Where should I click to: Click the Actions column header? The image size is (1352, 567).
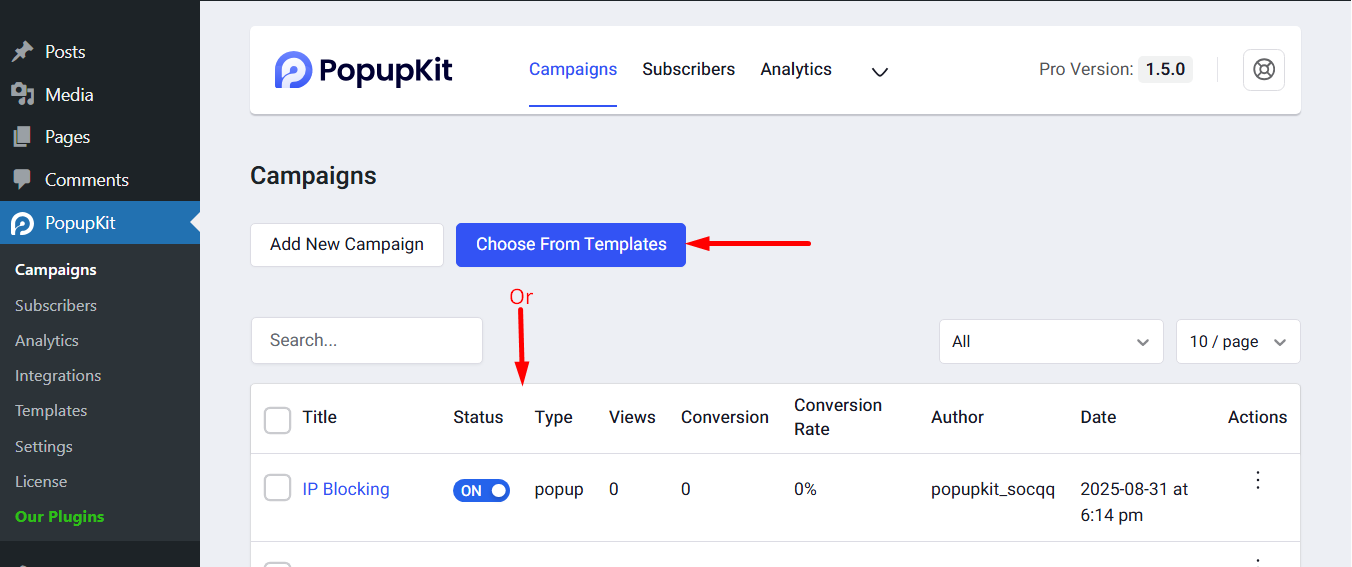pos(1258,417)
